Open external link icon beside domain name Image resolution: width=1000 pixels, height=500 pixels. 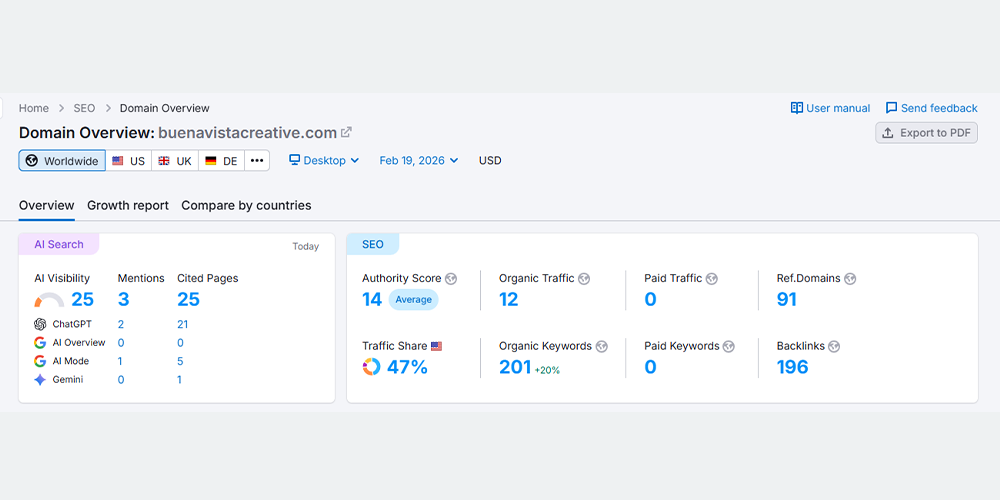pyautogui.click(x=347, y=132)
